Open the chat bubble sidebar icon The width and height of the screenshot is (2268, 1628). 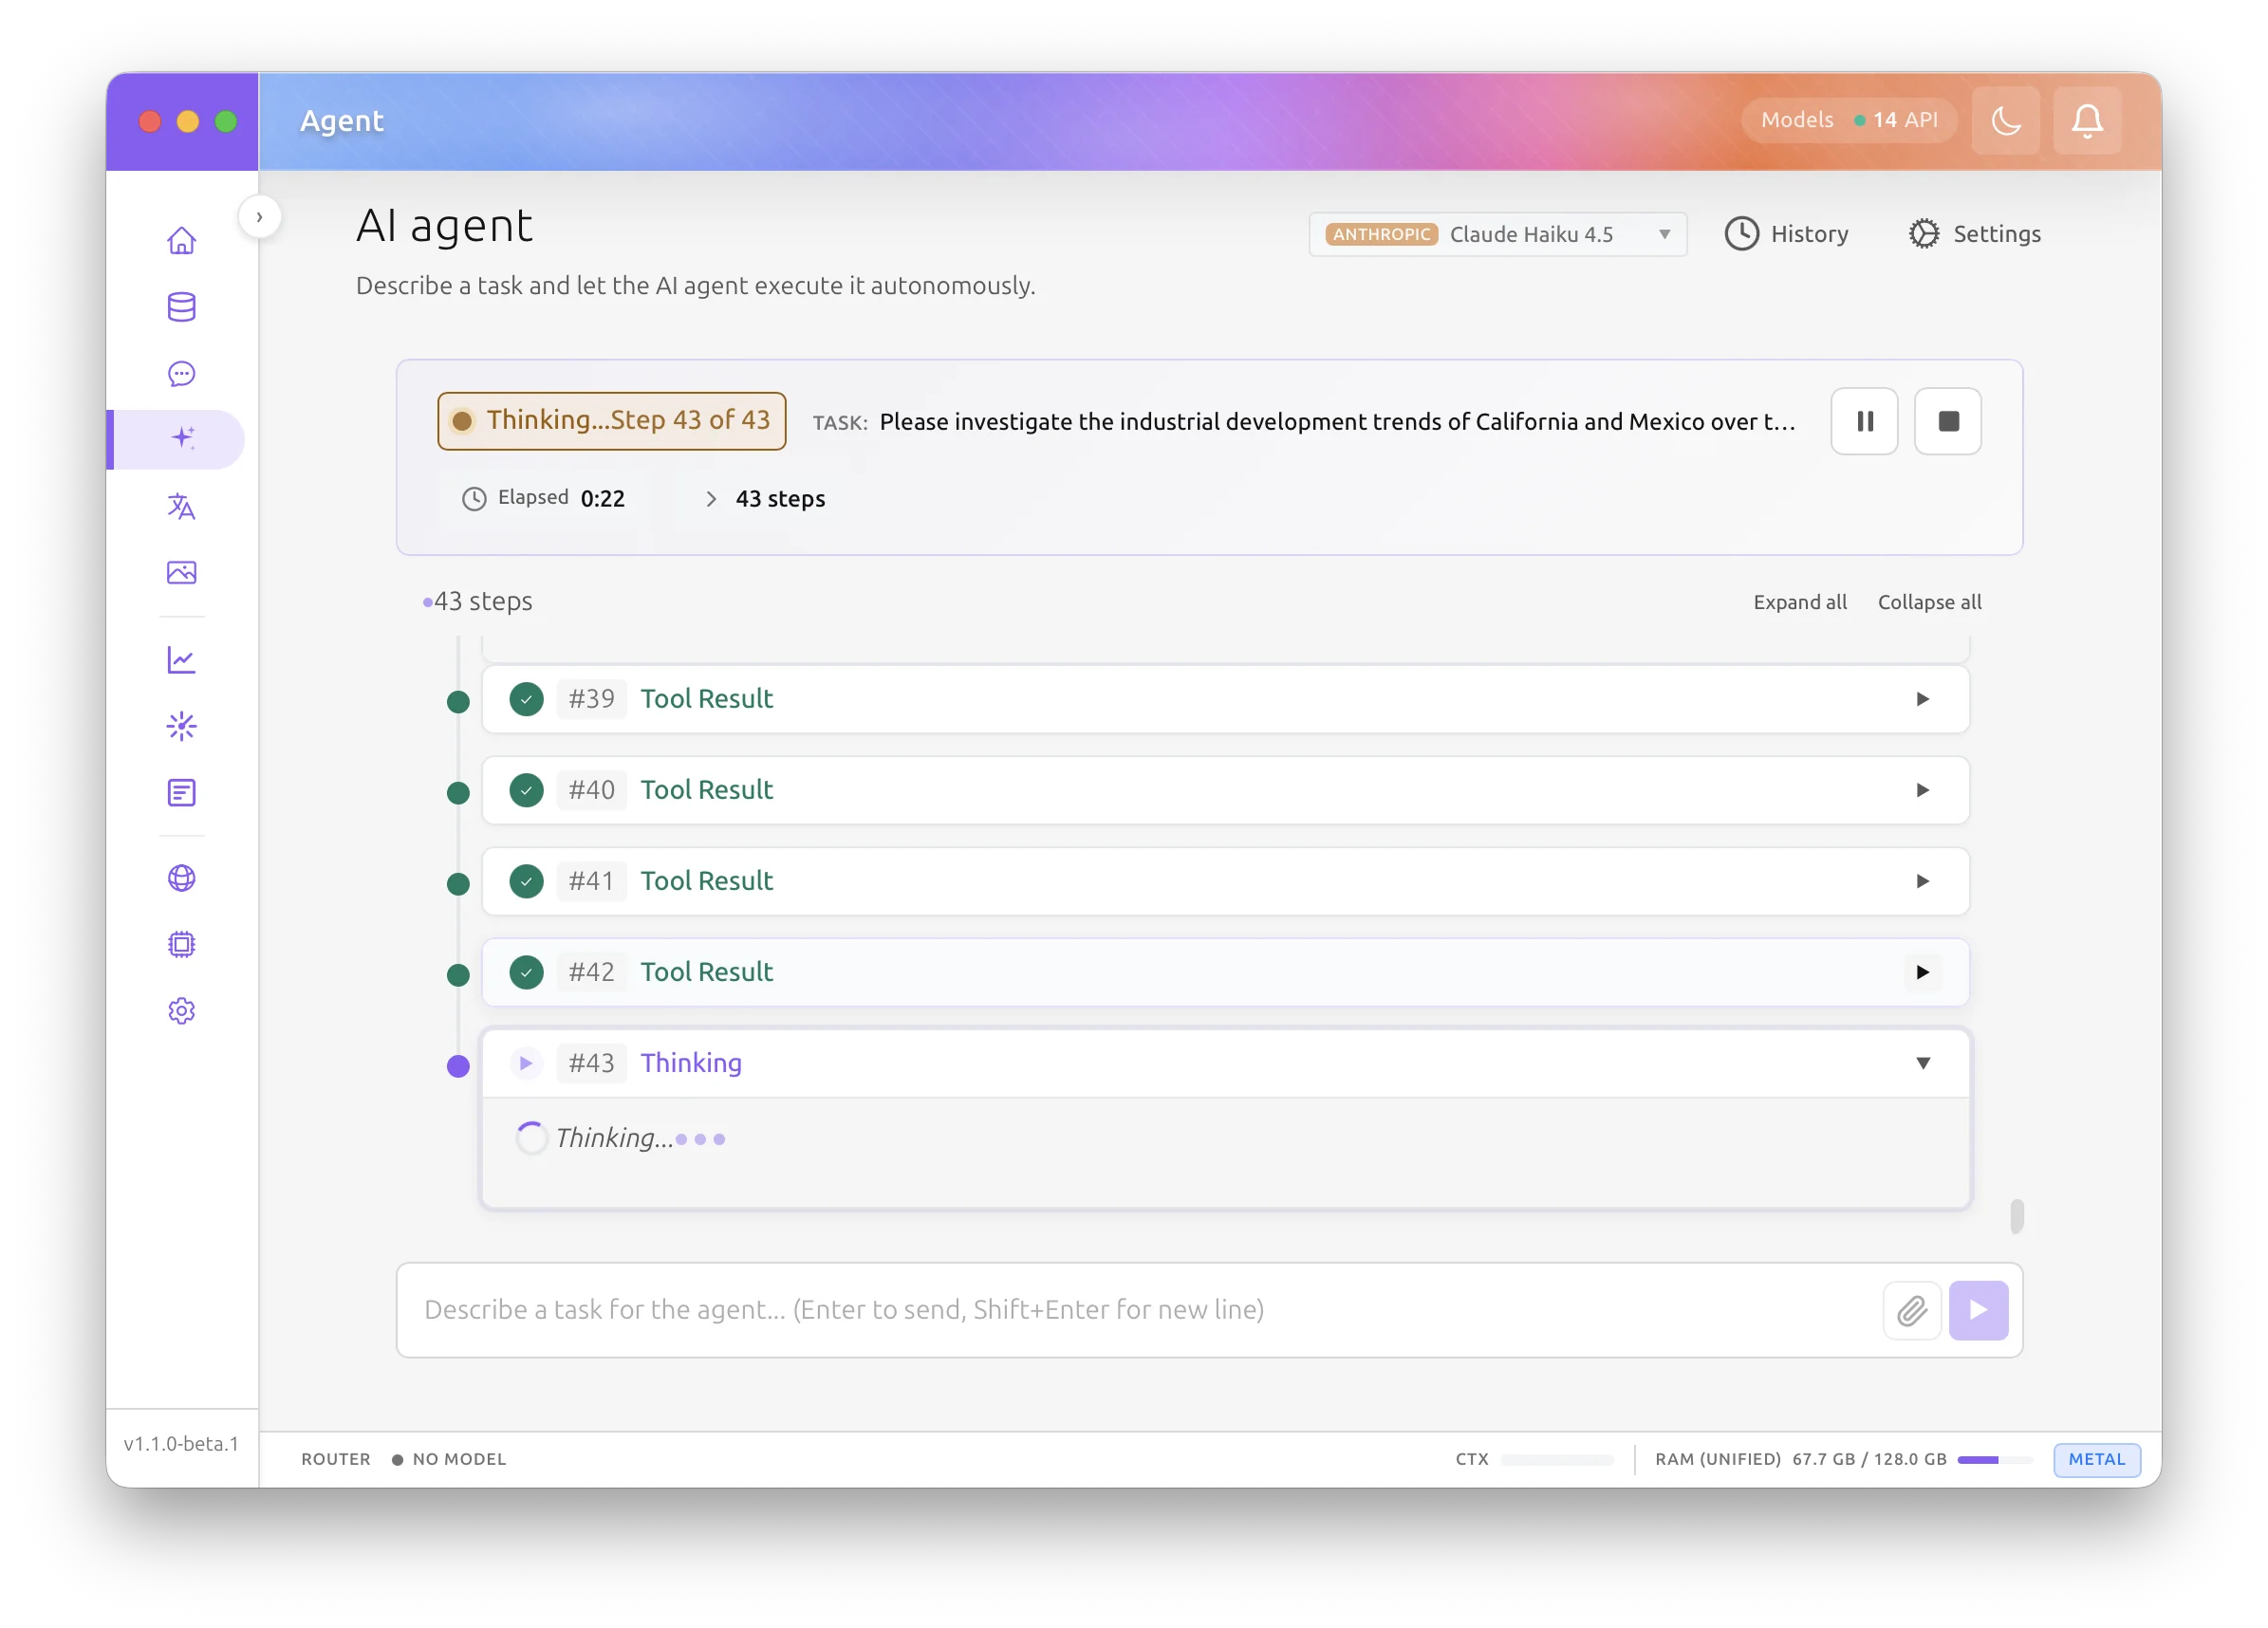[x=181, y=374]
